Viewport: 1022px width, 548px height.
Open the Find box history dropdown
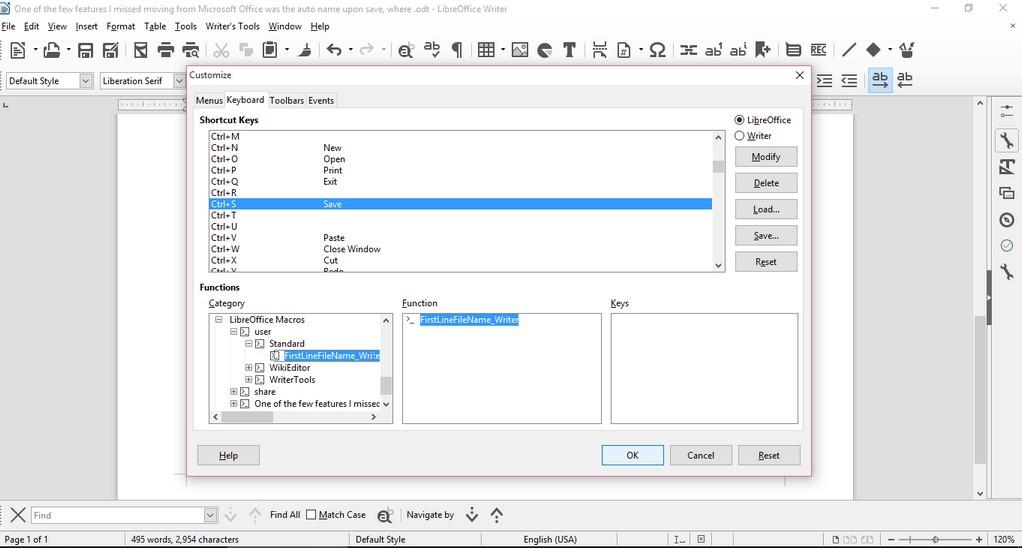(x=210, y=515)
